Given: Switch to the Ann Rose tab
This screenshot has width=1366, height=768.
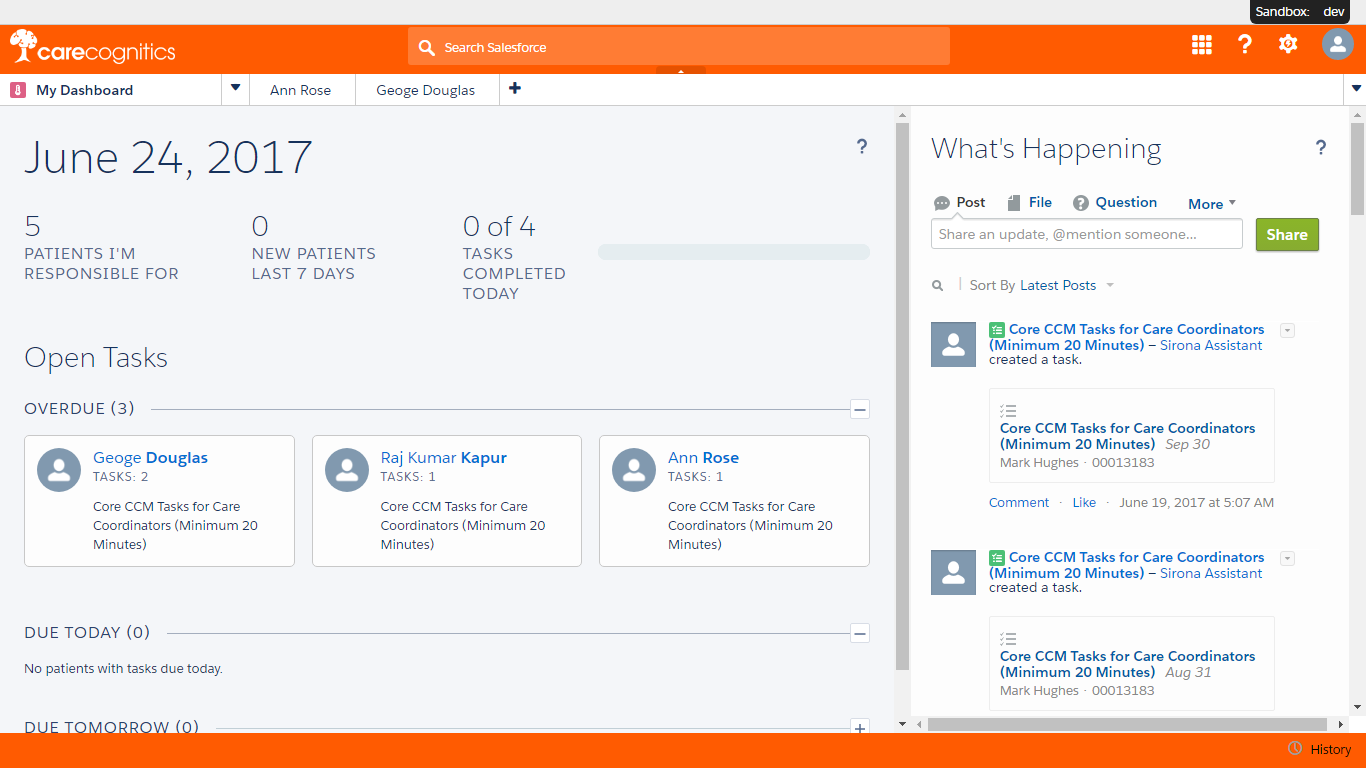Looking at the screenshot, I should 300,90.
